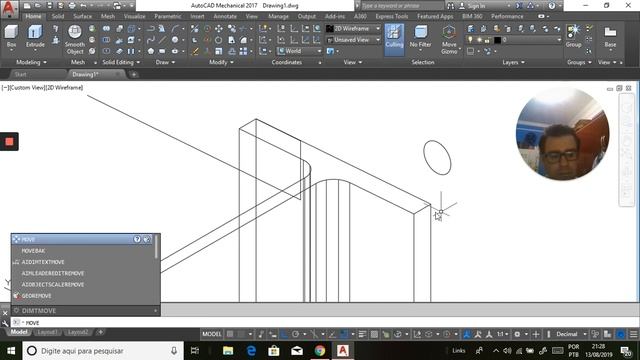Switch to the Solid ribbon tab
Viewport: 640px width, 360px height.
click(58, 16)
